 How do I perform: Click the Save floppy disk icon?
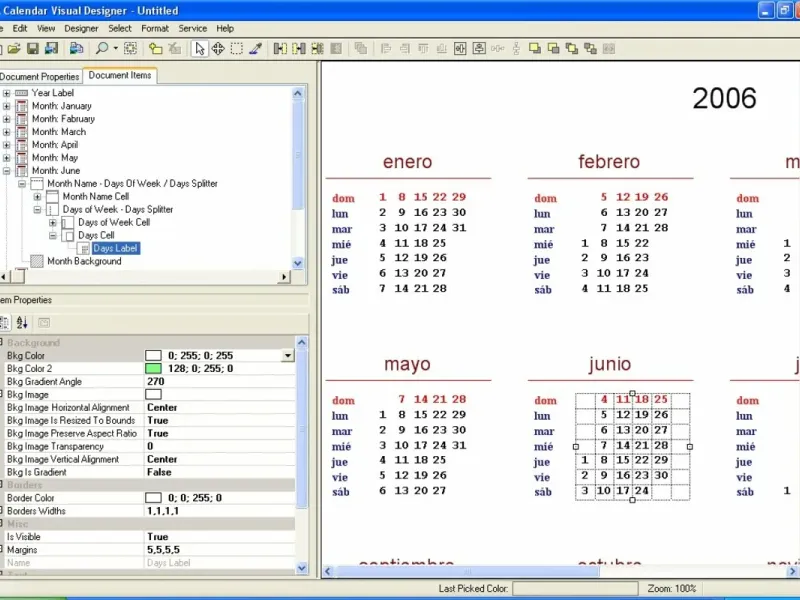(x=33, y=48)
